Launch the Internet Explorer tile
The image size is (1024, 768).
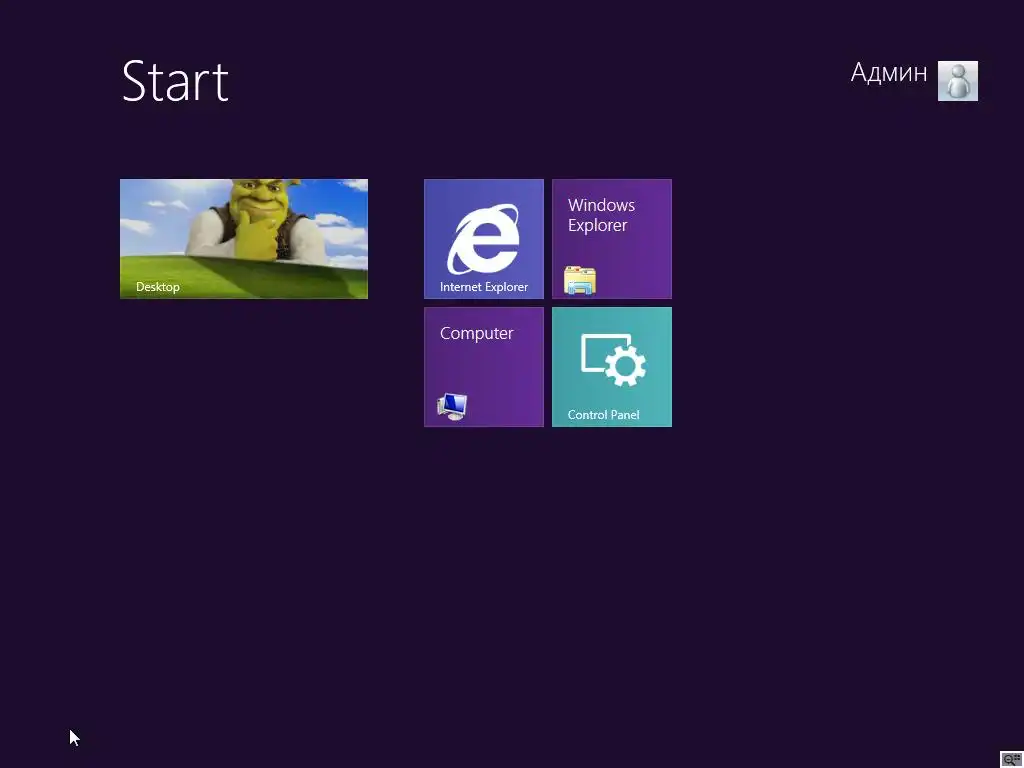point(483,238)
